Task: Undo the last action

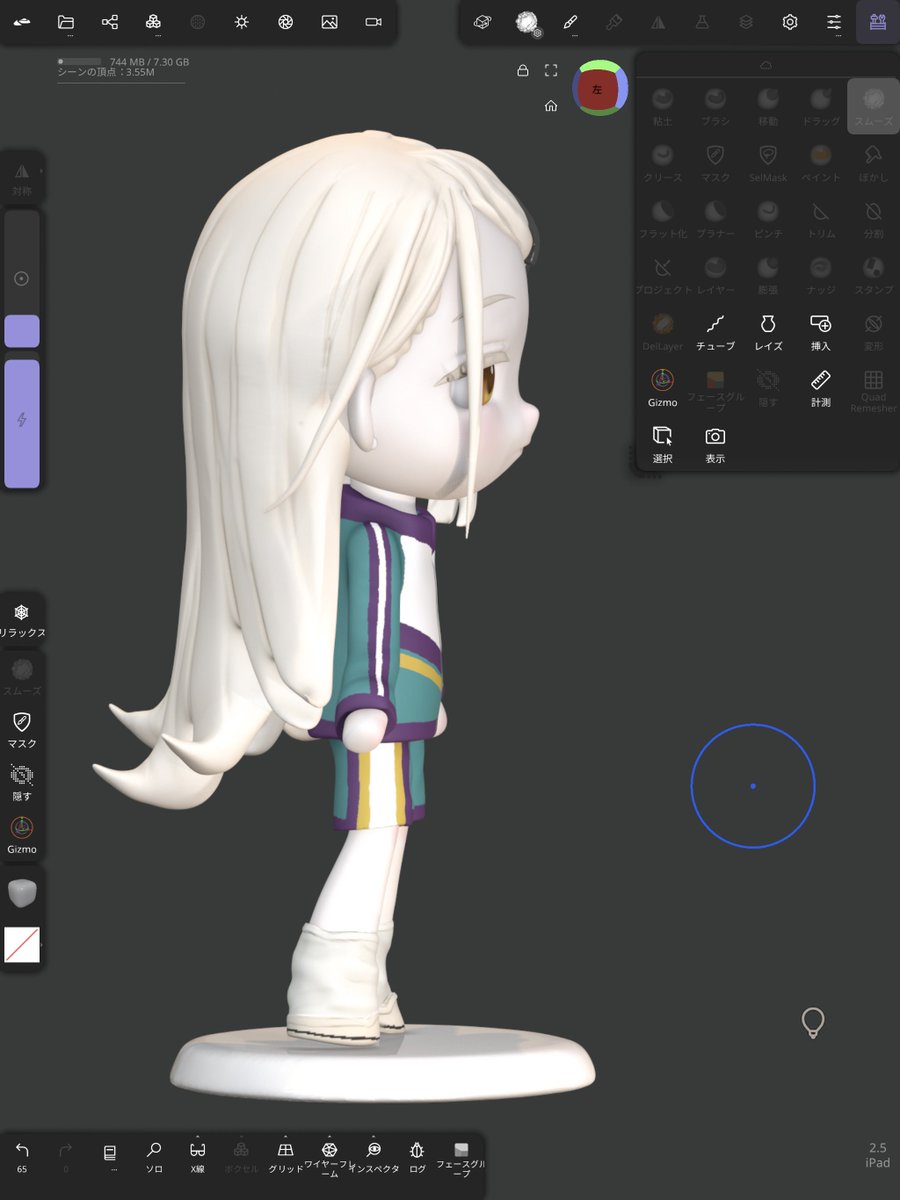Action: pyautogui.click(x=22, y=1156)
